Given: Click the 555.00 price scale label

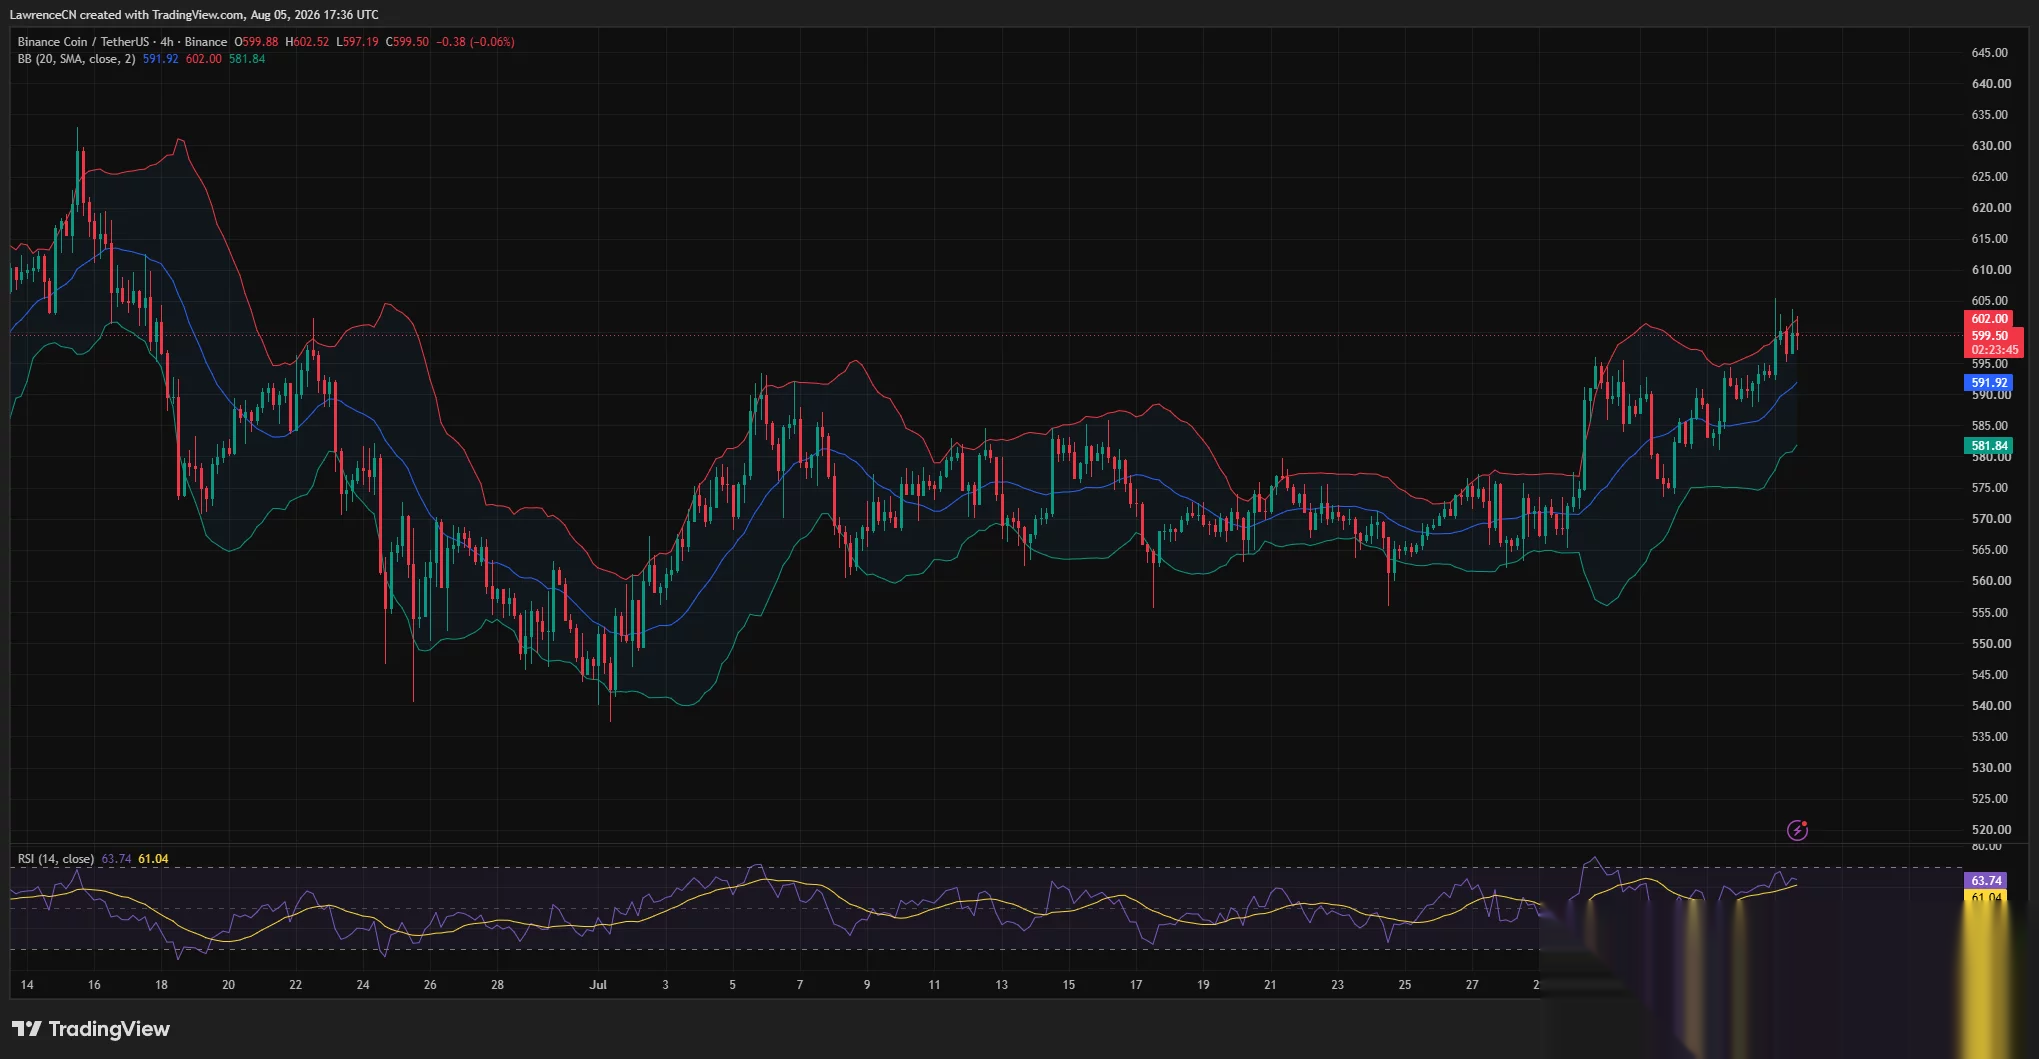Looking at the screenshot, I should tap(1990, 613).
